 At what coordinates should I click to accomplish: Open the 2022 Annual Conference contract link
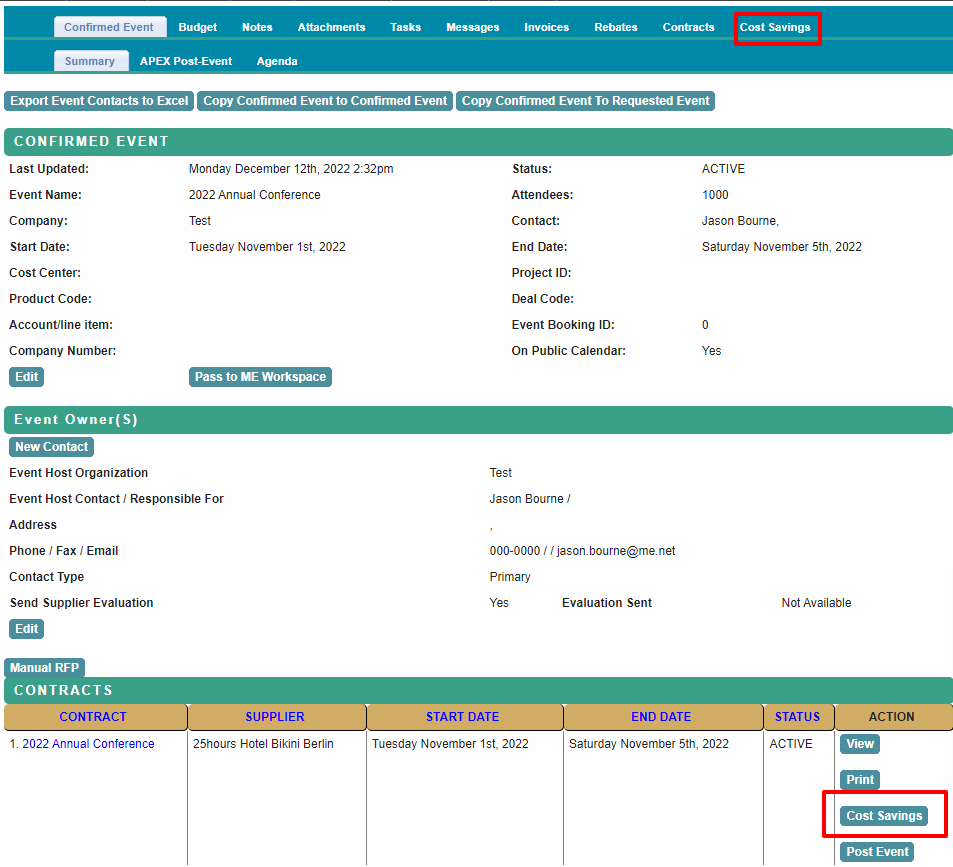[88, 744]
